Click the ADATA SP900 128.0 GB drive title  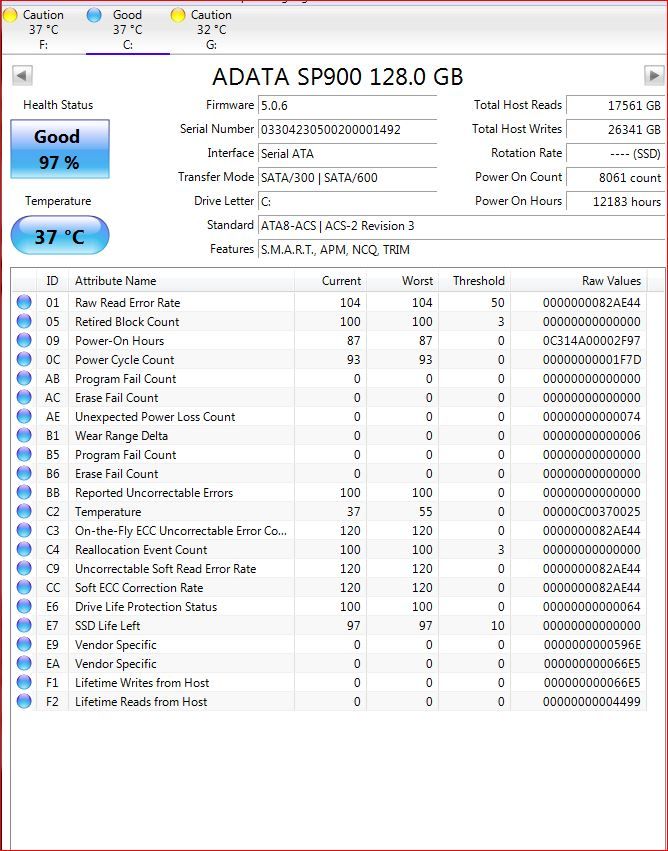coord(338,77)
